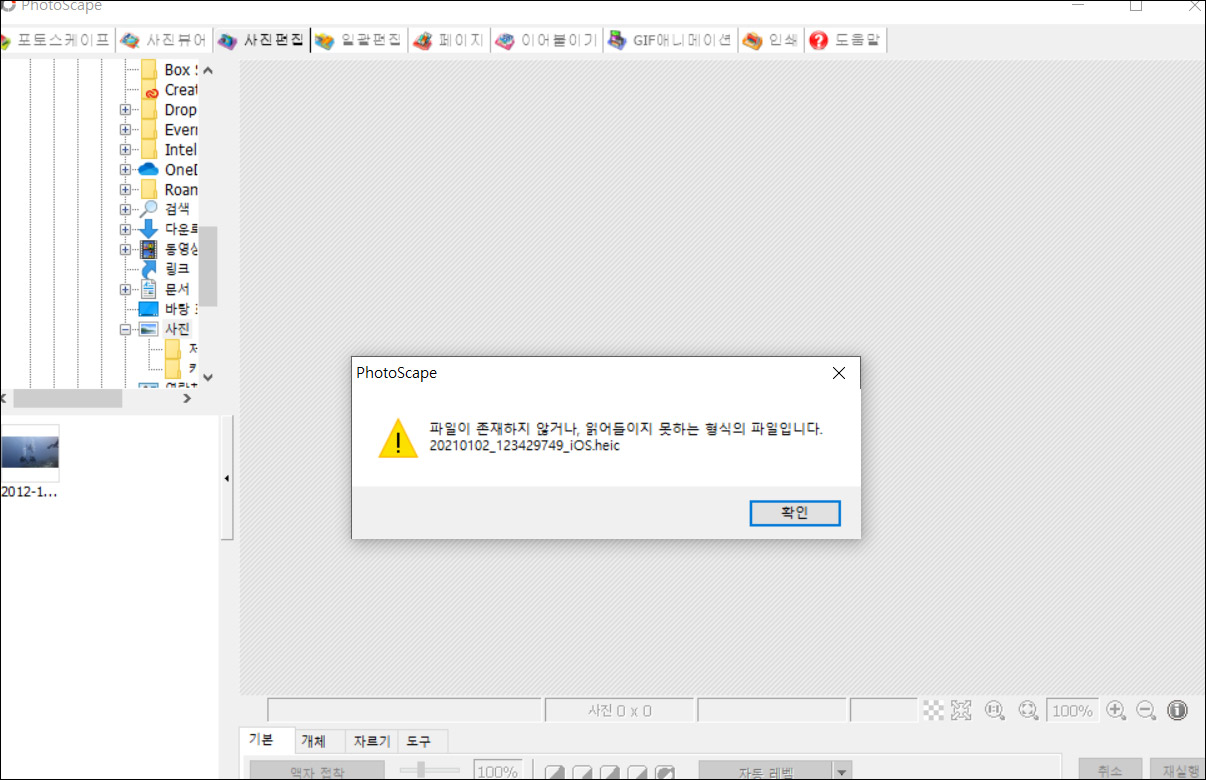Expand the Ever folder tree node
This screenshot has height=780, width=1206.
point(126,130)
